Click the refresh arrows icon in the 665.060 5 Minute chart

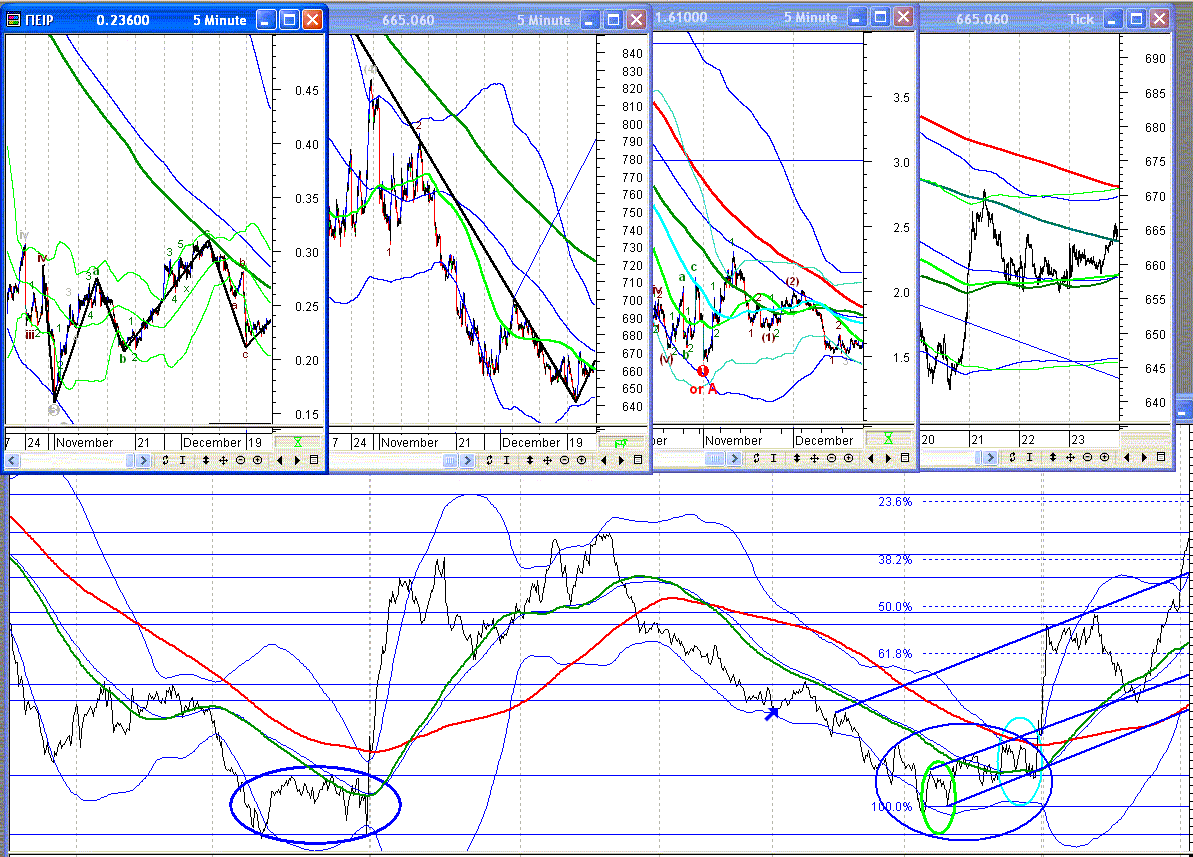tap(489, 460)
